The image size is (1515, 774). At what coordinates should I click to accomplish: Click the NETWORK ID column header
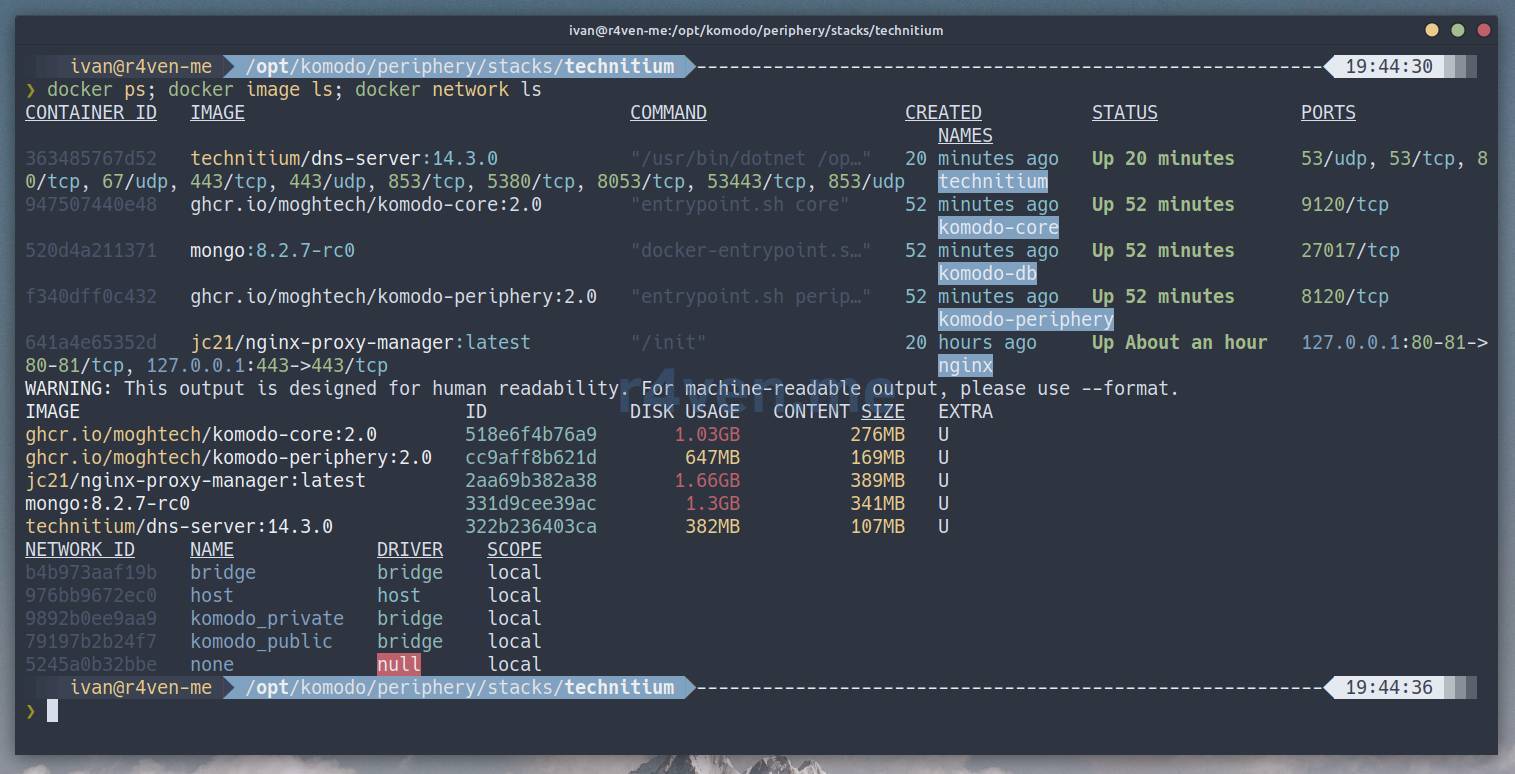80,549
